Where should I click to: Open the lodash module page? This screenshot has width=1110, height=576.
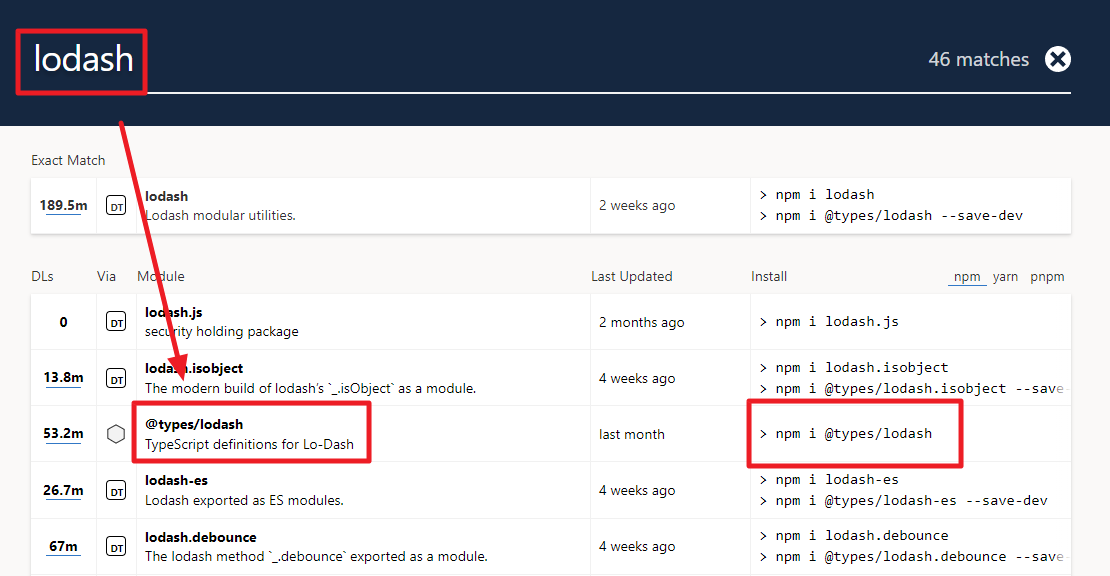click(x=166, y=196)
